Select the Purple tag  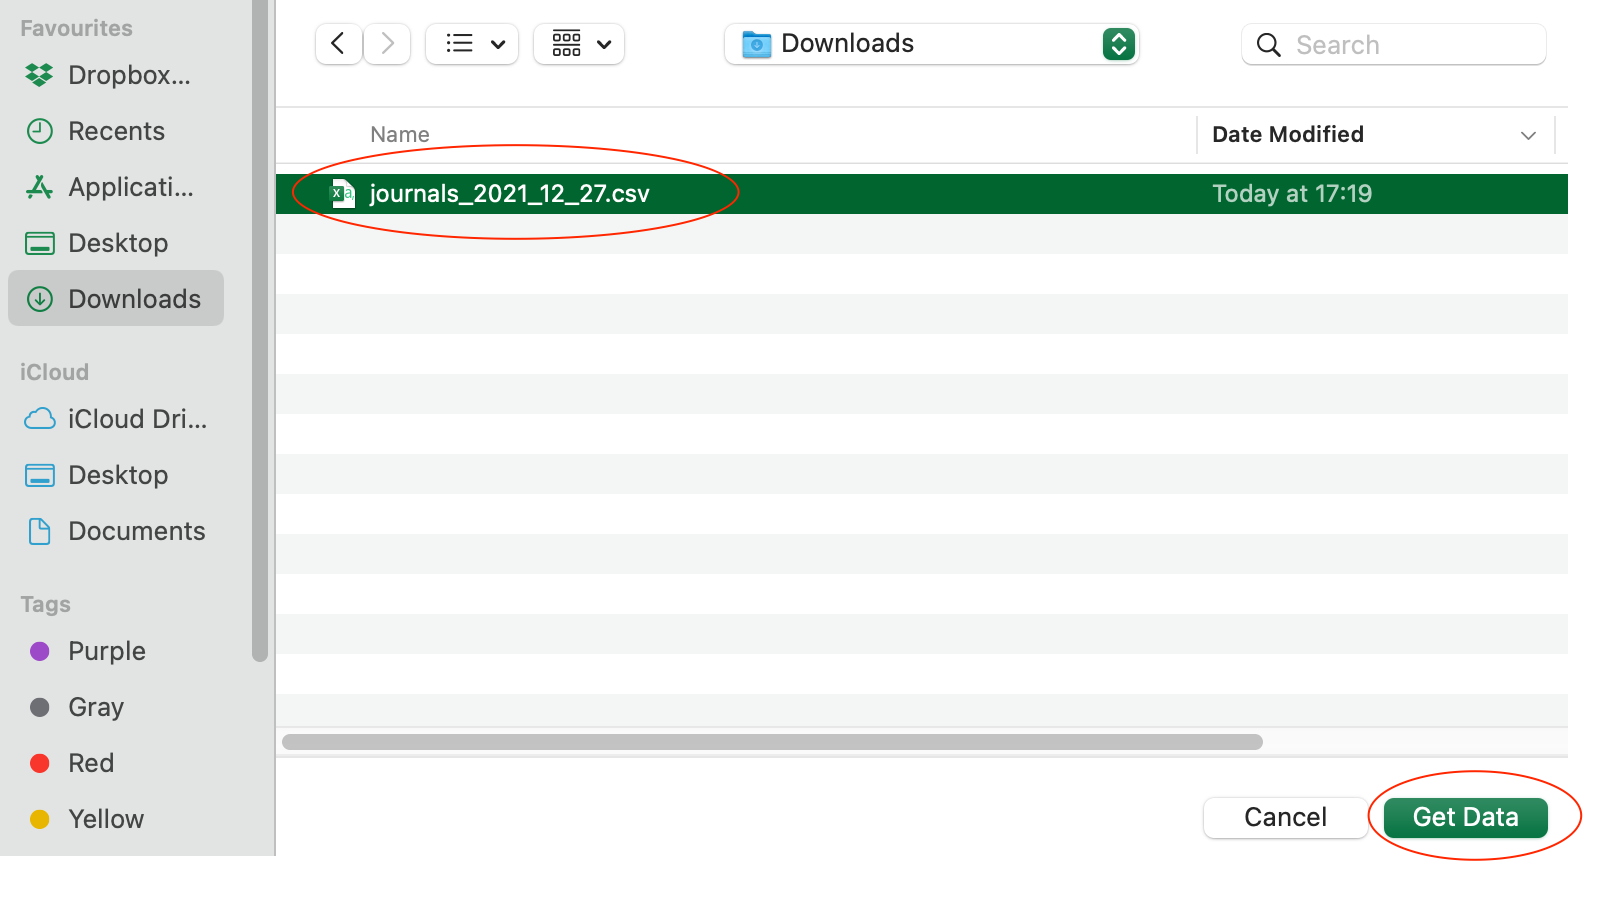[106, 651]
